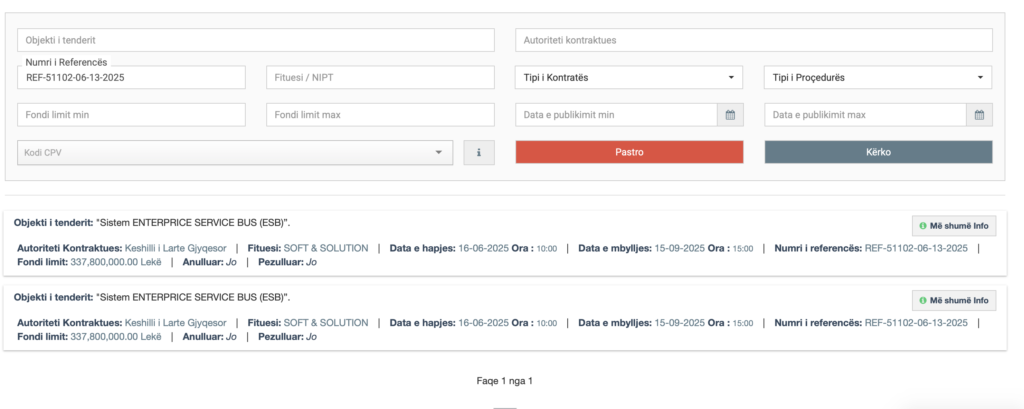Viewport: 1024px width, 409px height.
Task: Click calendar icon for Data e publikimit max
Action: (x=979, y=115)
